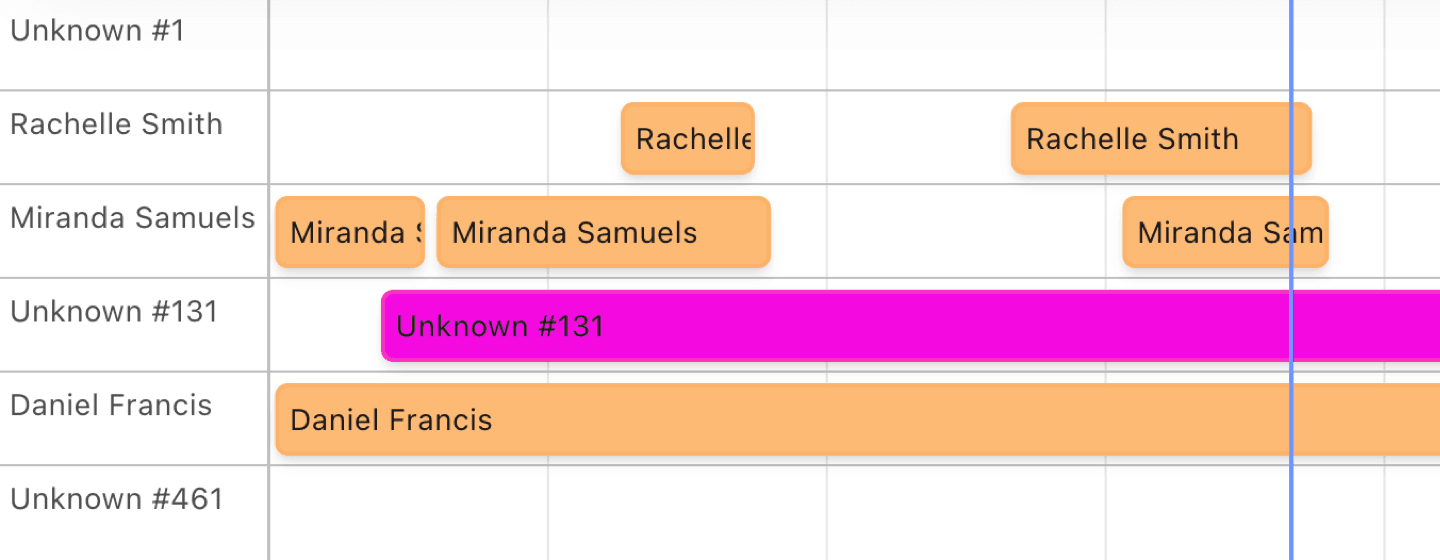Image resolution: width=1440 pixels, height=560 pixels.
Task: Open the short truncated "Rachelle" event bar
Action: [687, 139]
